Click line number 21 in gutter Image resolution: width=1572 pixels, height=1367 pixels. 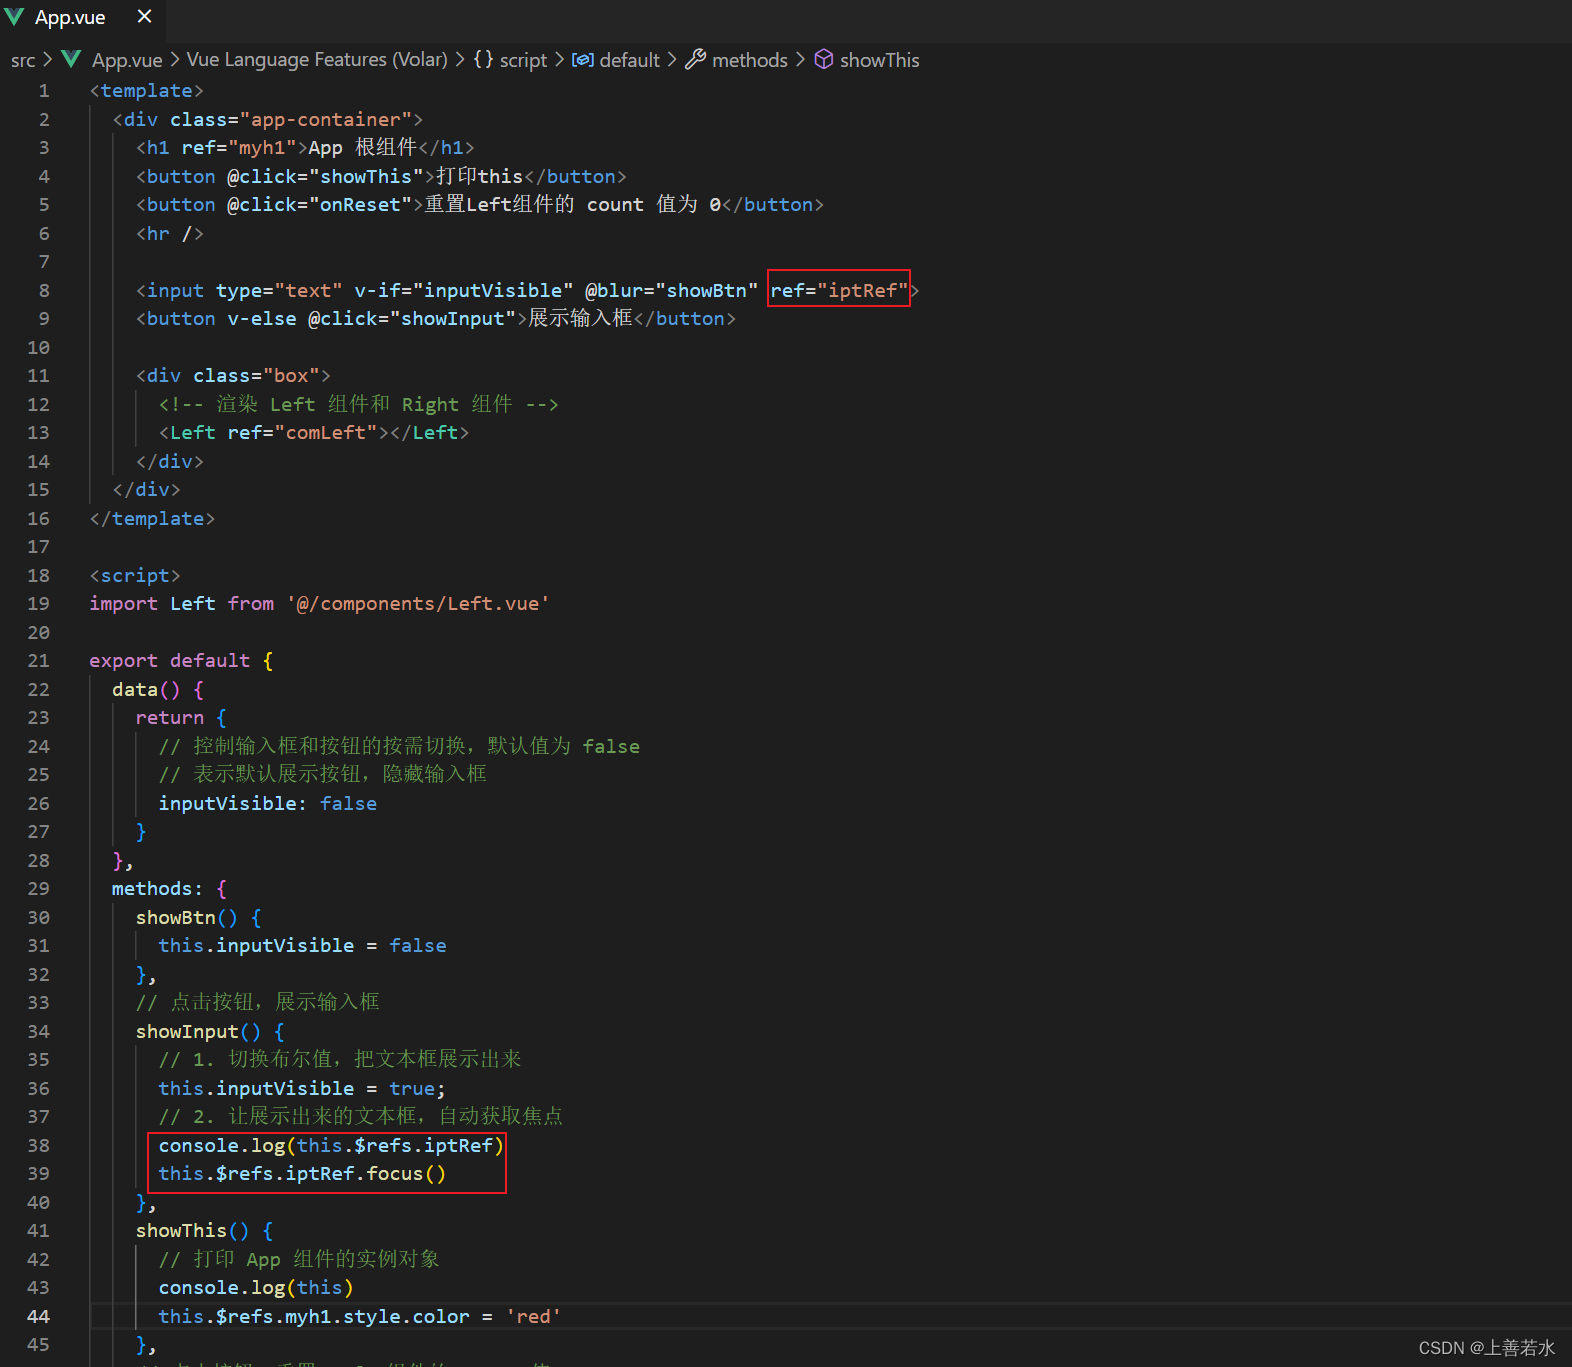click(x=38, y=661)
